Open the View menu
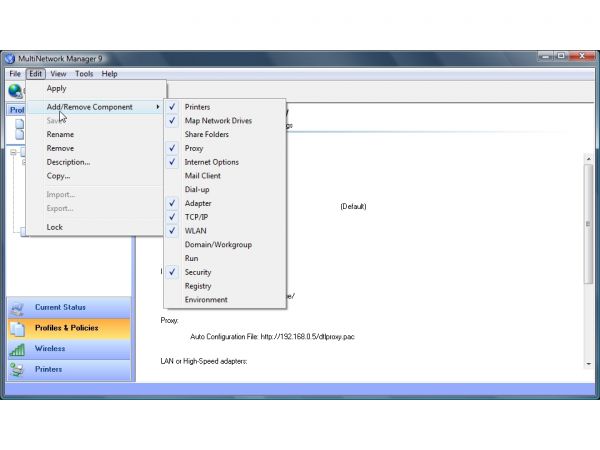This screenshot has height=450, width=600. click(58, 74)
